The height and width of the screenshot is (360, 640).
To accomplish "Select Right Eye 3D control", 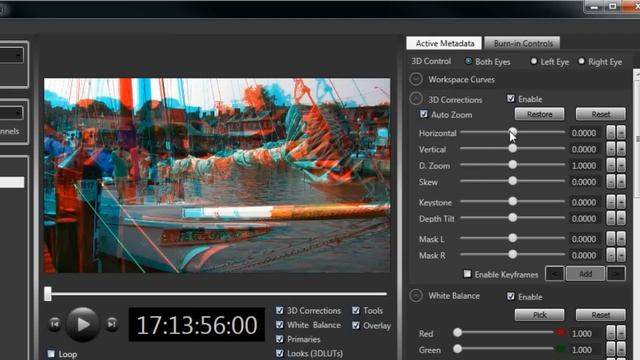I will tap(581, 61).
